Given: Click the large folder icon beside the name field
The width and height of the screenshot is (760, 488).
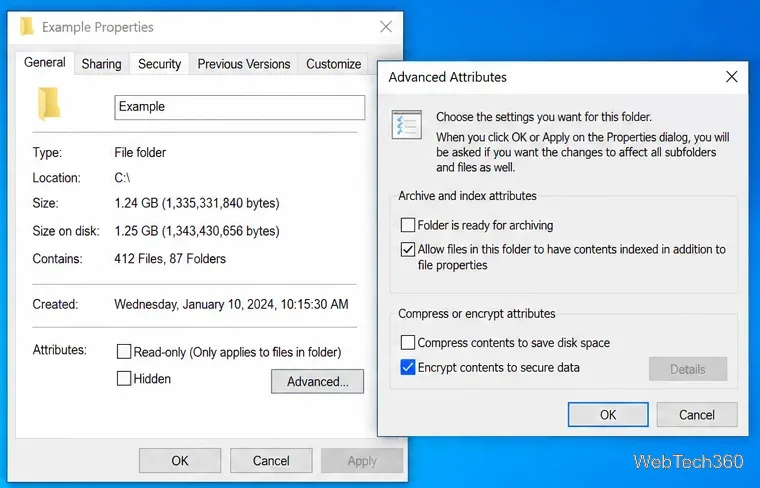Looking at the screenshot, I should click(49, 104).
